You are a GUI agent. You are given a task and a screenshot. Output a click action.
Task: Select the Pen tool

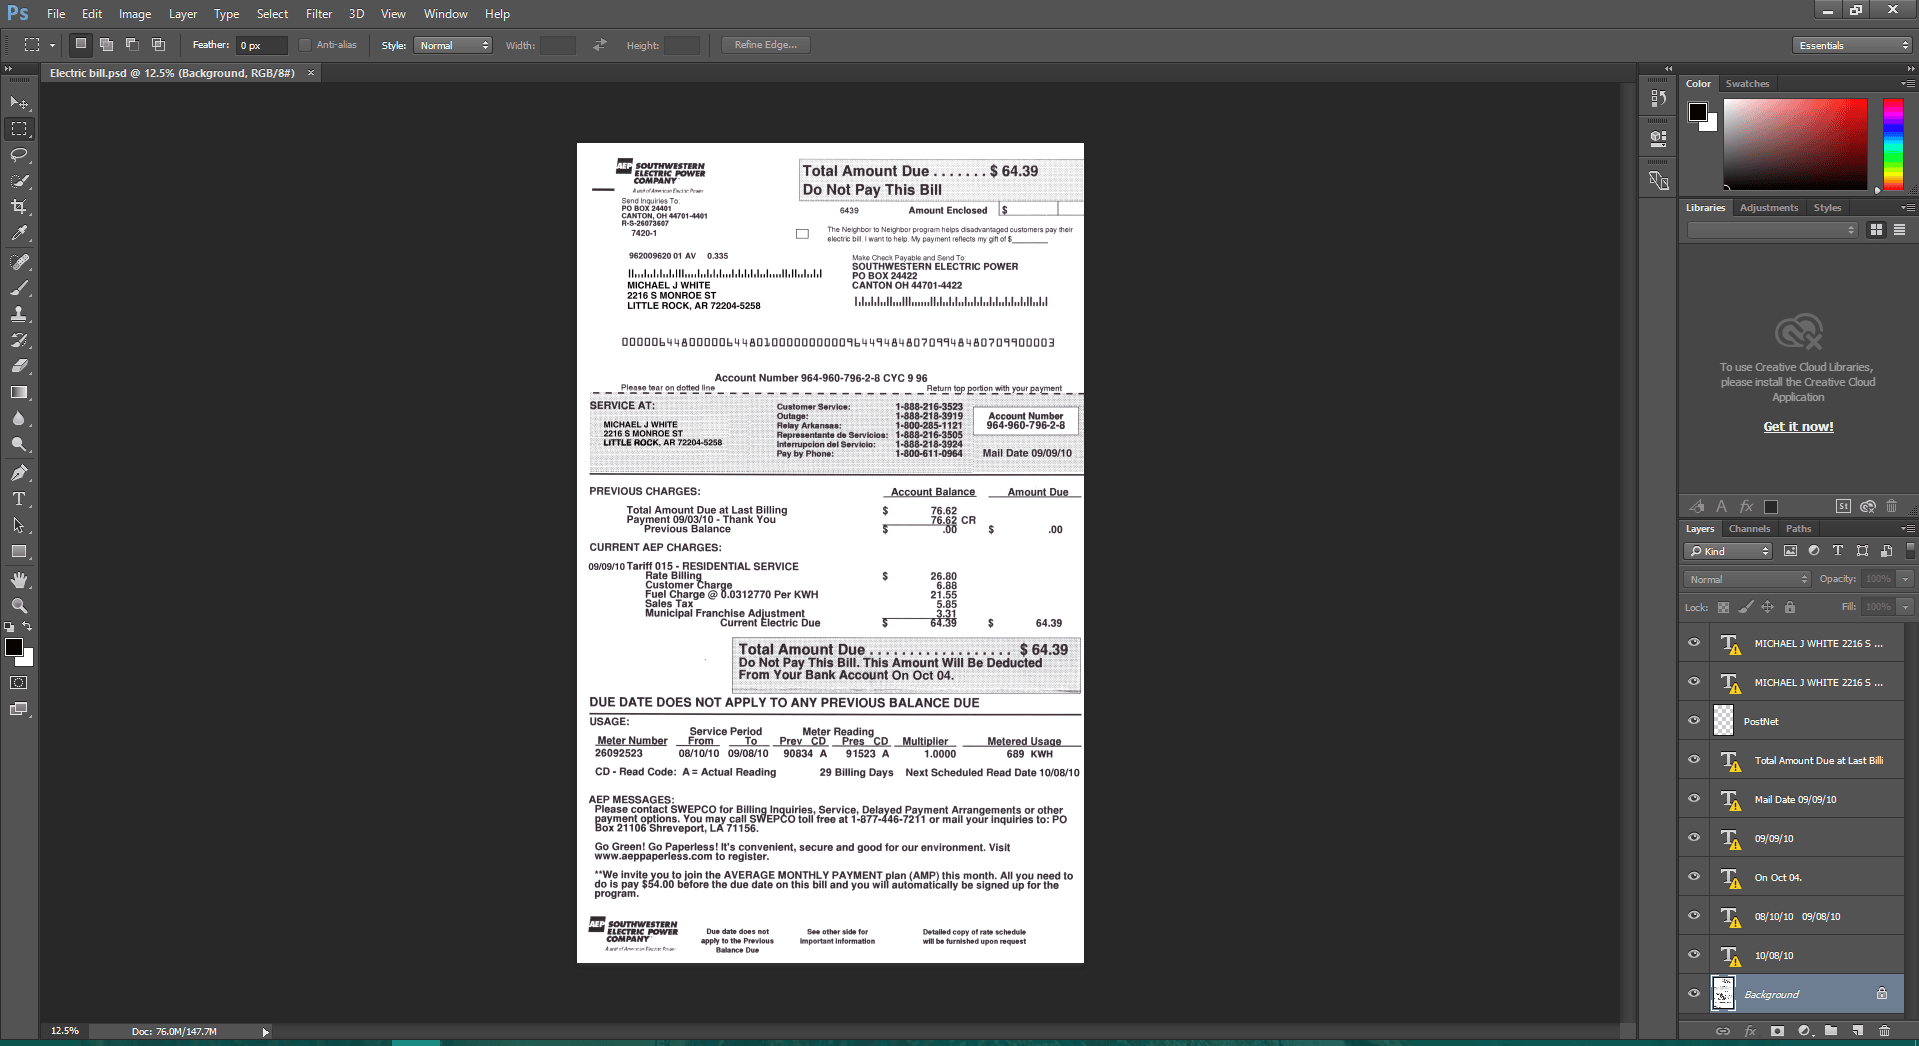coord(19,473)
